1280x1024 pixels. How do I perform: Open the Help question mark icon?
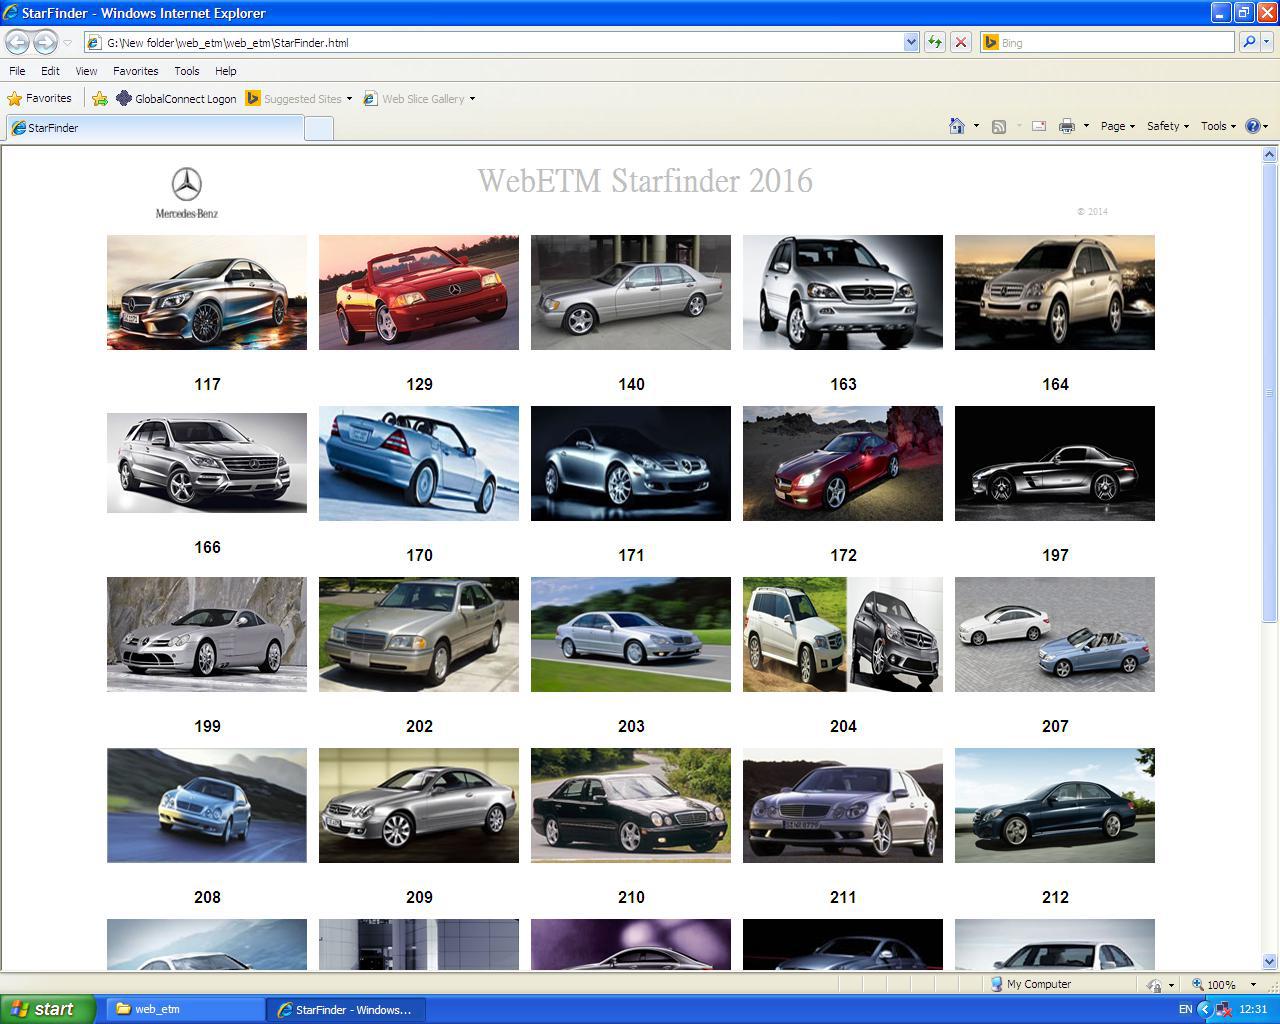(1253, 126)
